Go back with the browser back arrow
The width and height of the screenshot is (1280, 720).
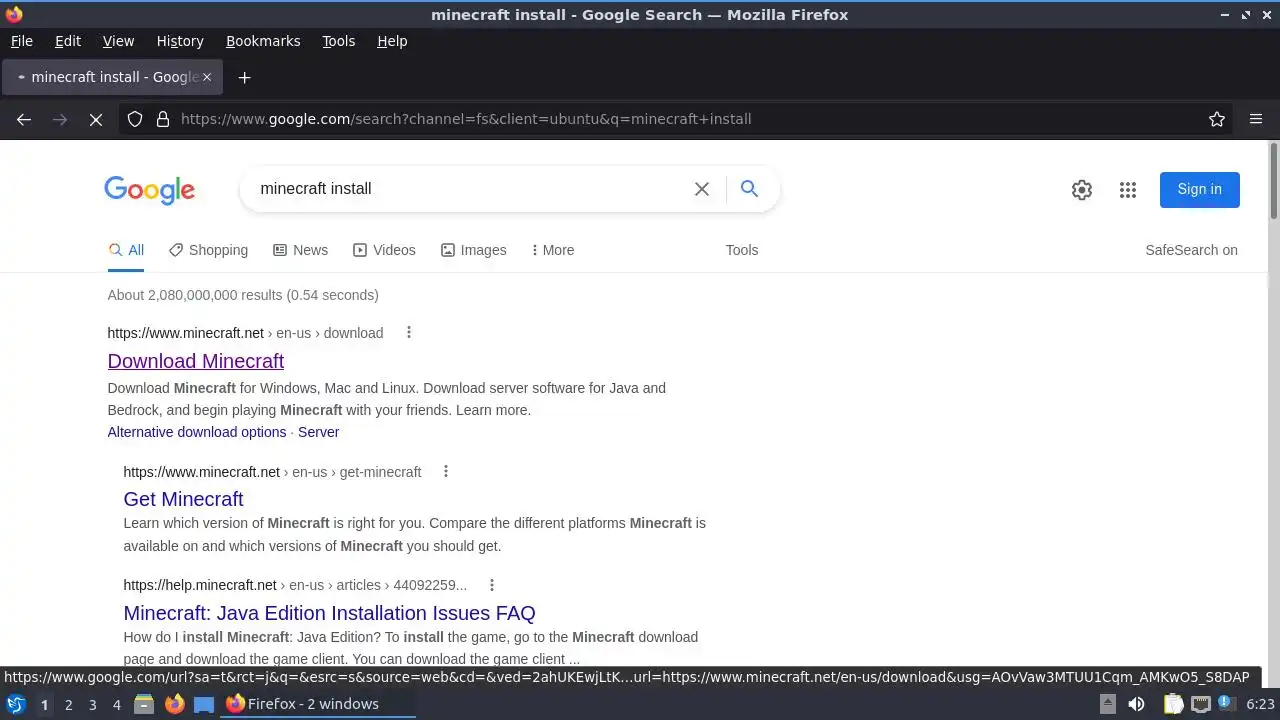point(24,119)
